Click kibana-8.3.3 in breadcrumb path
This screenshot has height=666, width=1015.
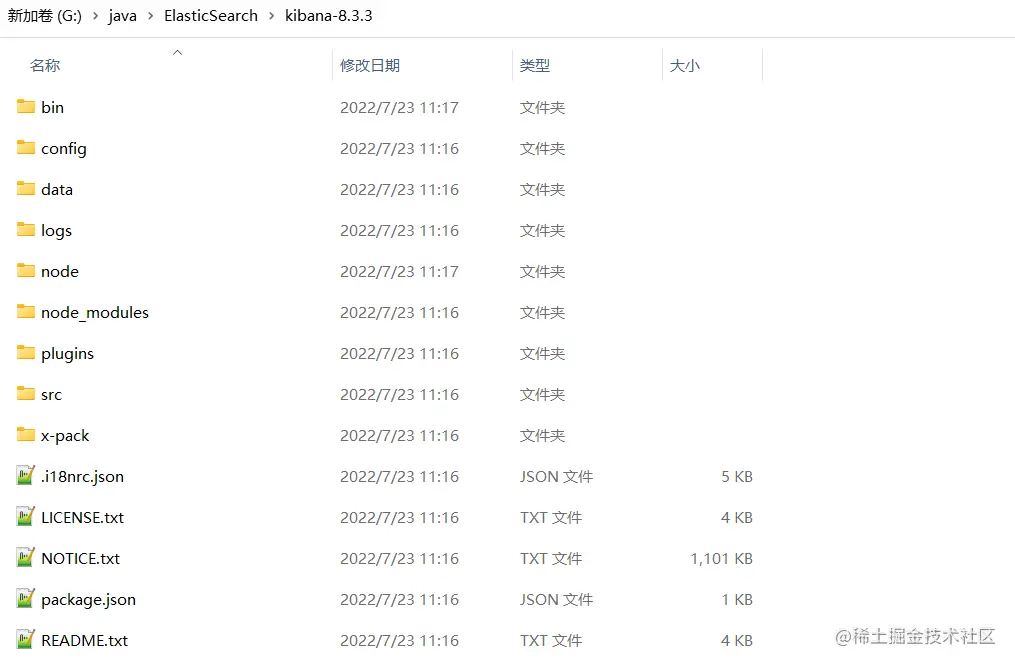(x=329, y=16)
